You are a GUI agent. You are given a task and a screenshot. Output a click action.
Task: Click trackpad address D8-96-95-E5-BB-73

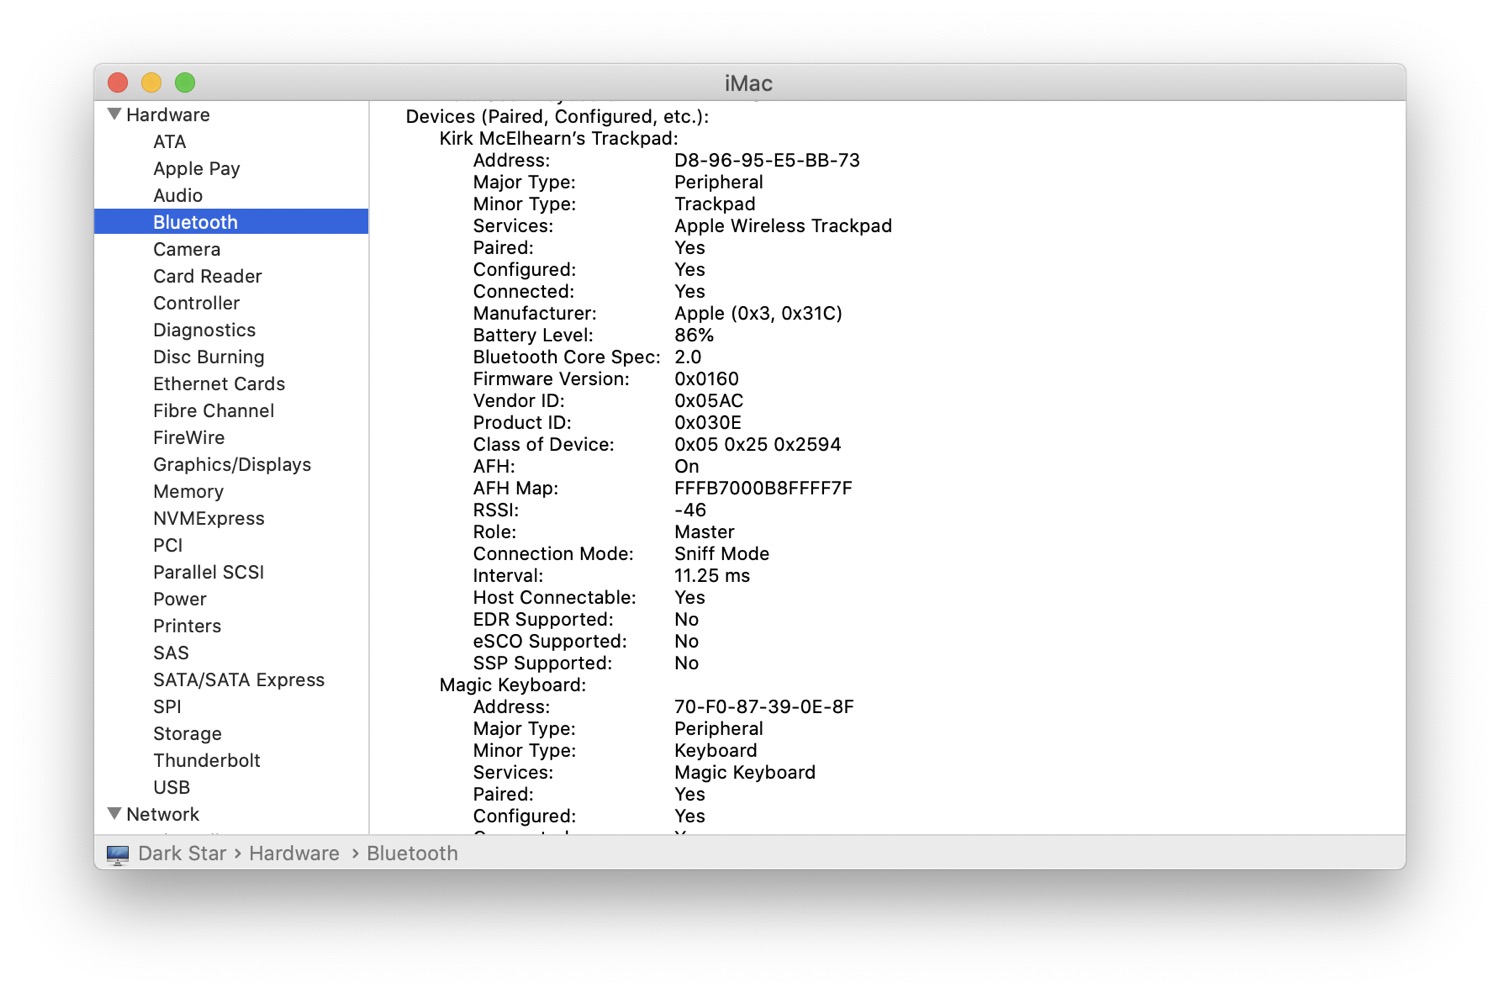click(x=767, y=161)
